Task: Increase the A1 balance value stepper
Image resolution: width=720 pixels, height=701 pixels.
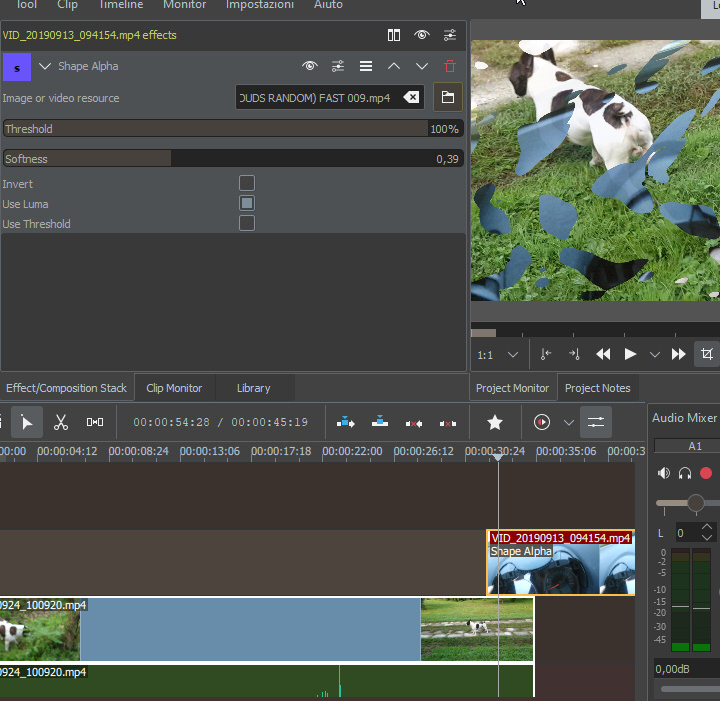Action: coord(707,527)
